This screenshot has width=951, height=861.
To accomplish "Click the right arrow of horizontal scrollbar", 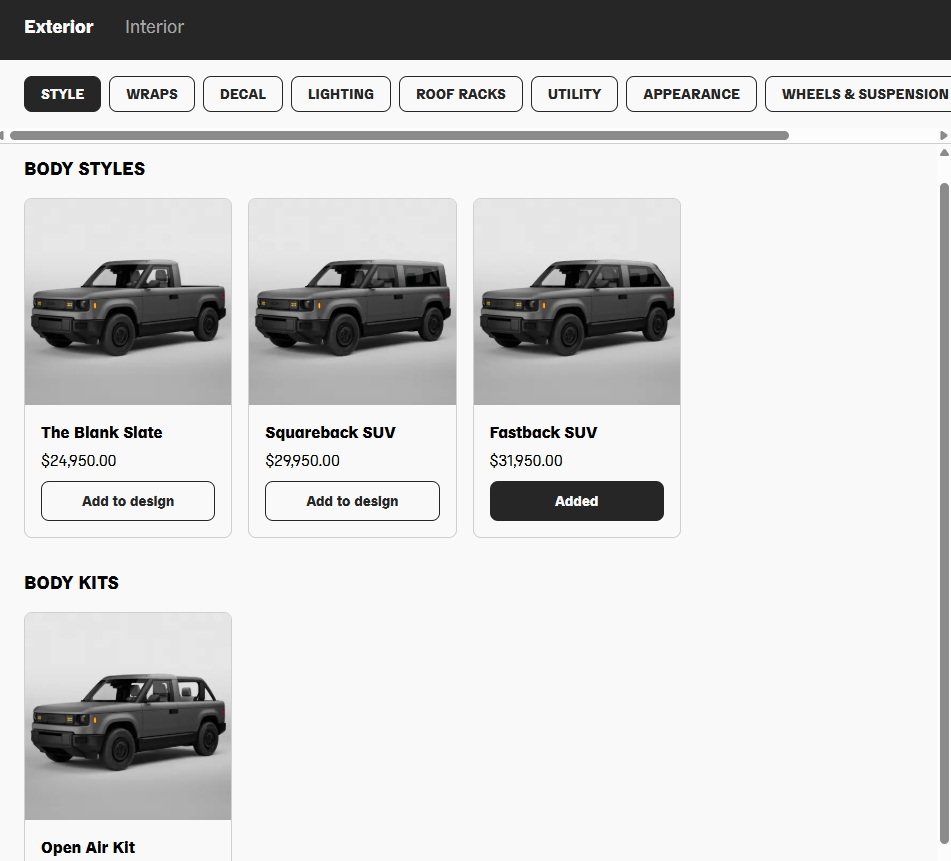I will pos(944,135).
